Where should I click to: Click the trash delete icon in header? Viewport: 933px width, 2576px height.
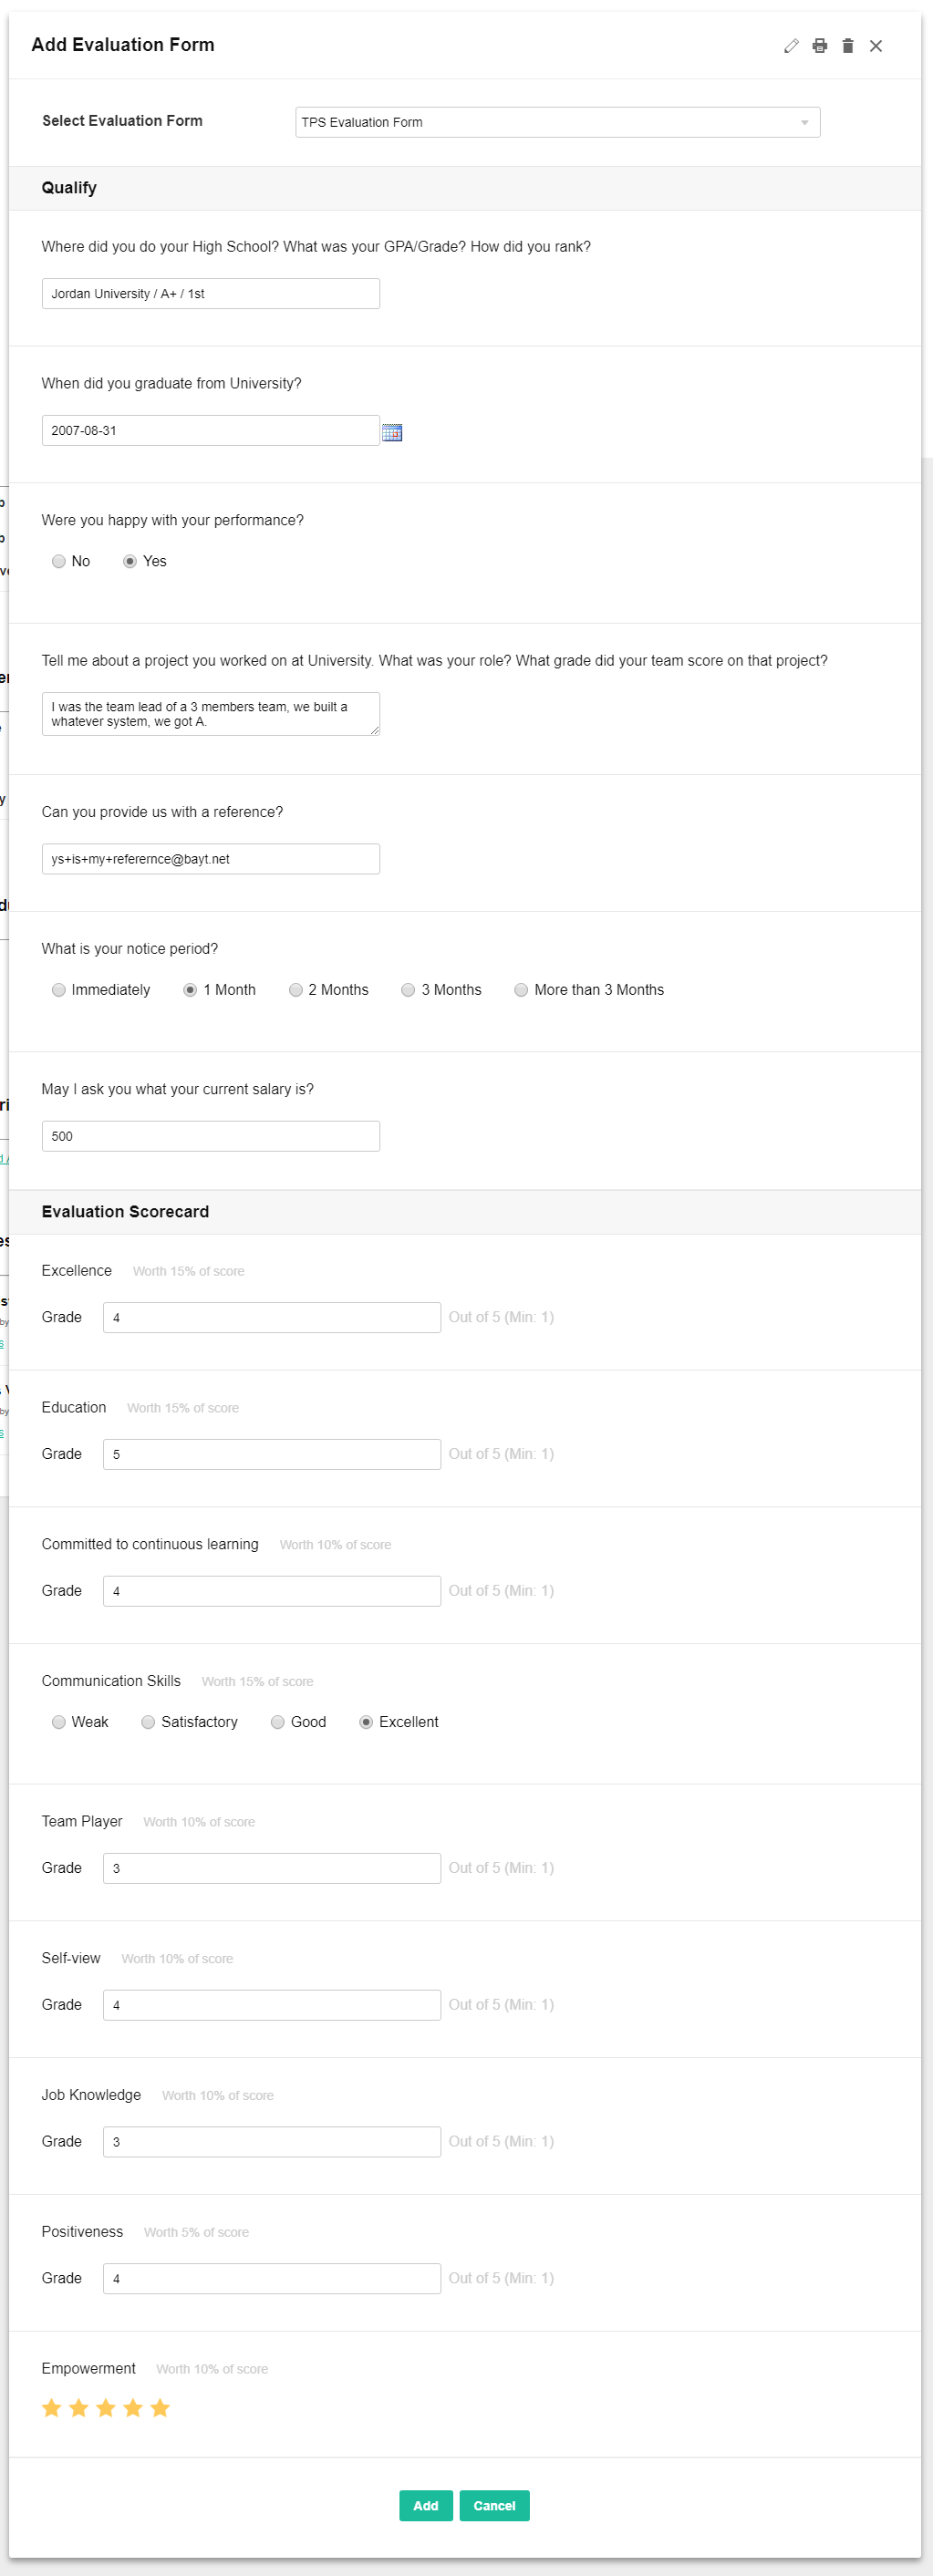pos(848,46)
